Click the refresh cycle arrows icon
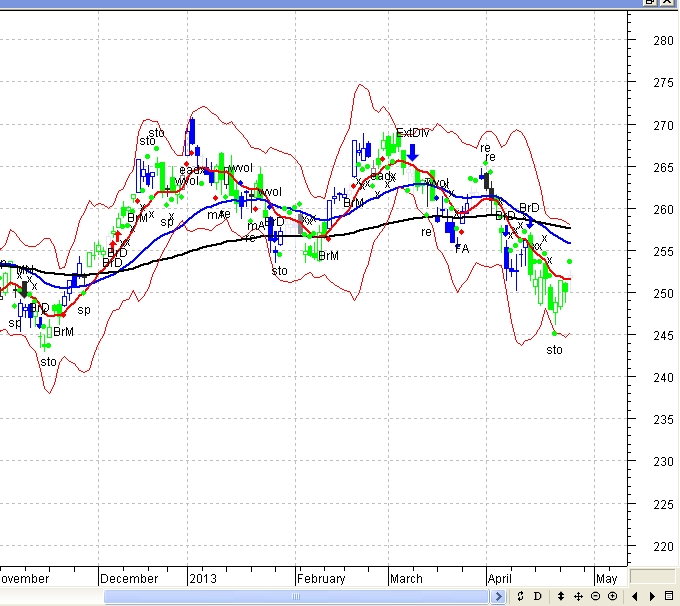 [x=521, y=597]
